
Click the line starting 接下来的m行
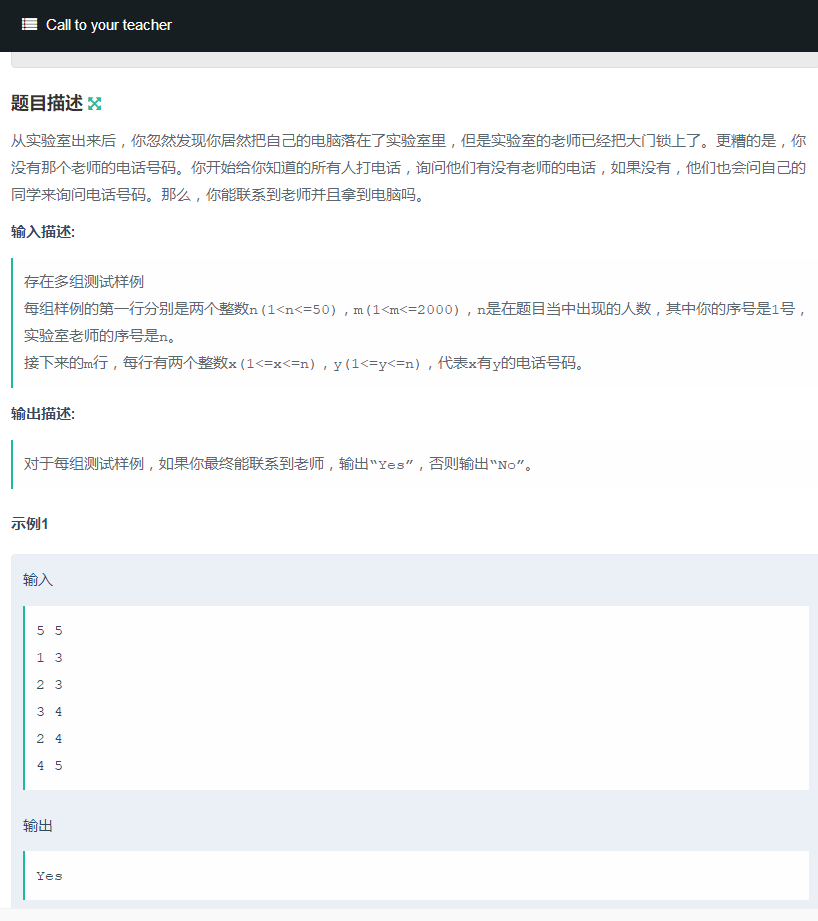[304, 364]
